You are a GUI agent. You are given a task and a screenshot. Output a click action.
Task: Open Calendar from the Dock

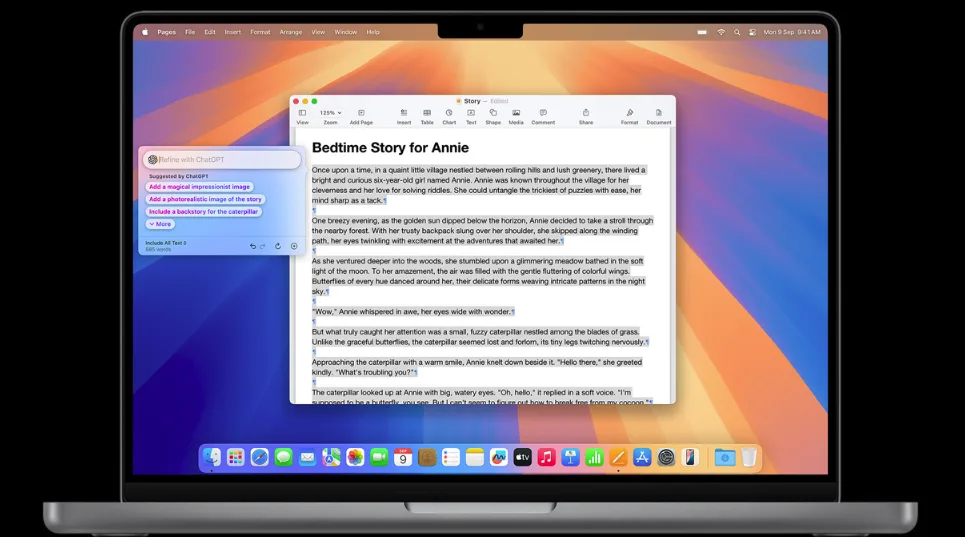(x=403, y=457)
